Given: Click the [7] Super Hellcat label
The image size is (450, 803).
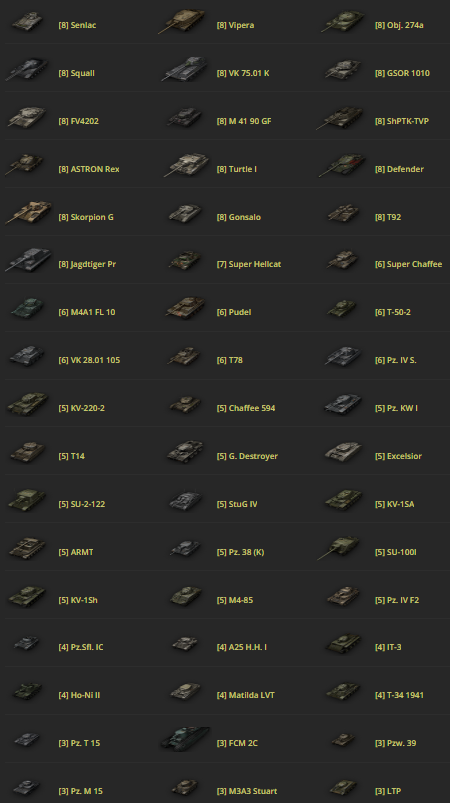Looking at the screenshot, I should tap(248, 264).
